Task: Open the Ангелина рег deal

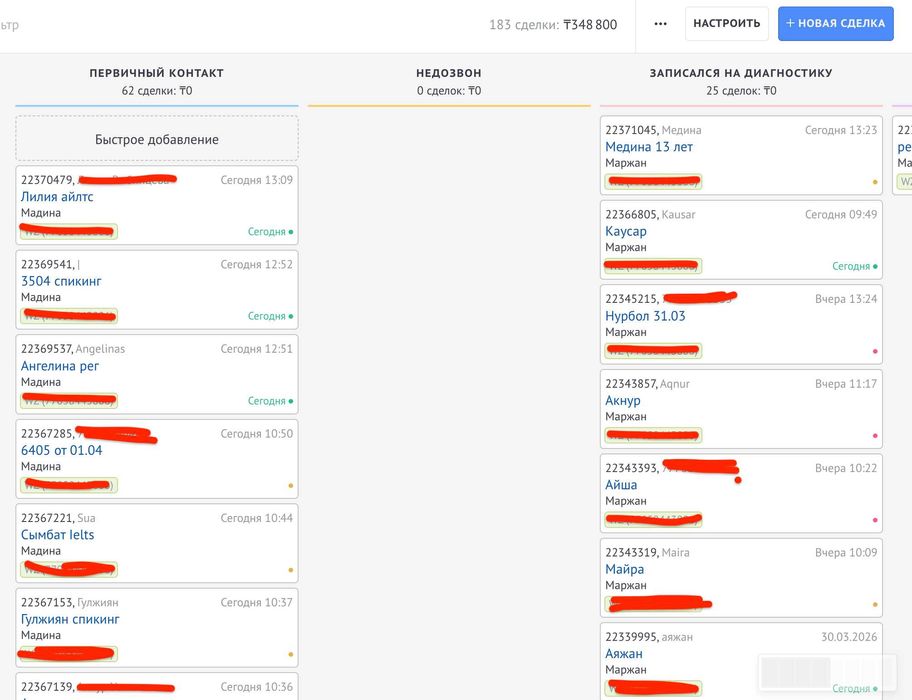Action: click(60, 366)
